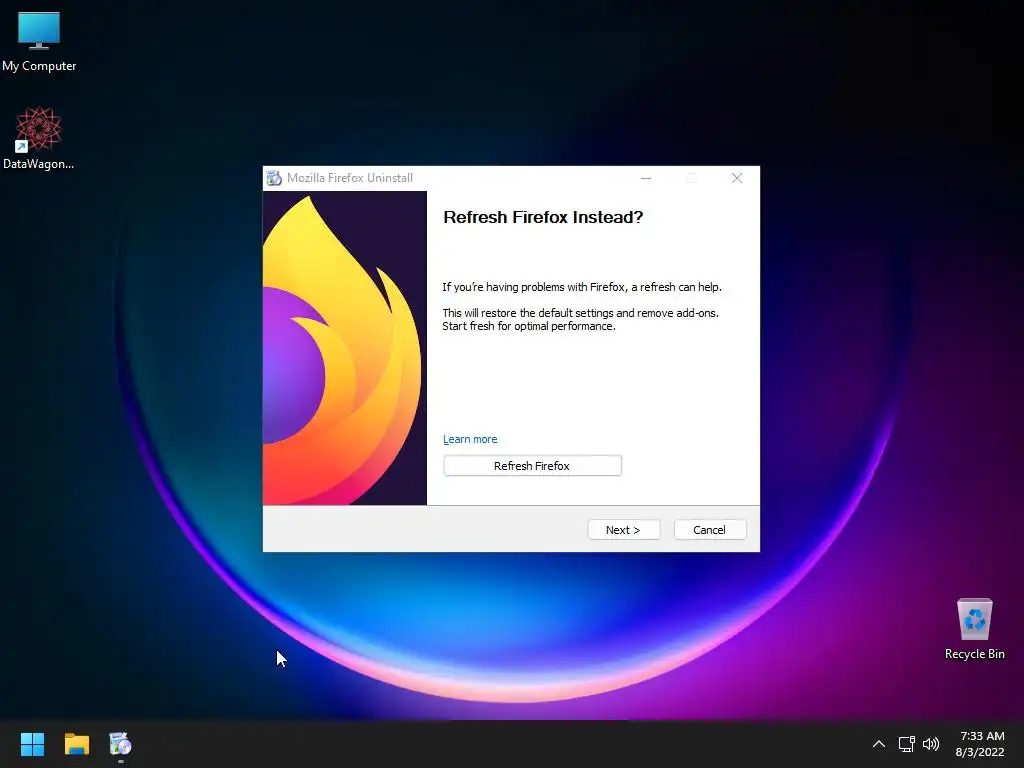Viewport: 1024px width, 768px height.
Task: Cancel the Firefox uninstall wizard
Action: pos(710,530)
